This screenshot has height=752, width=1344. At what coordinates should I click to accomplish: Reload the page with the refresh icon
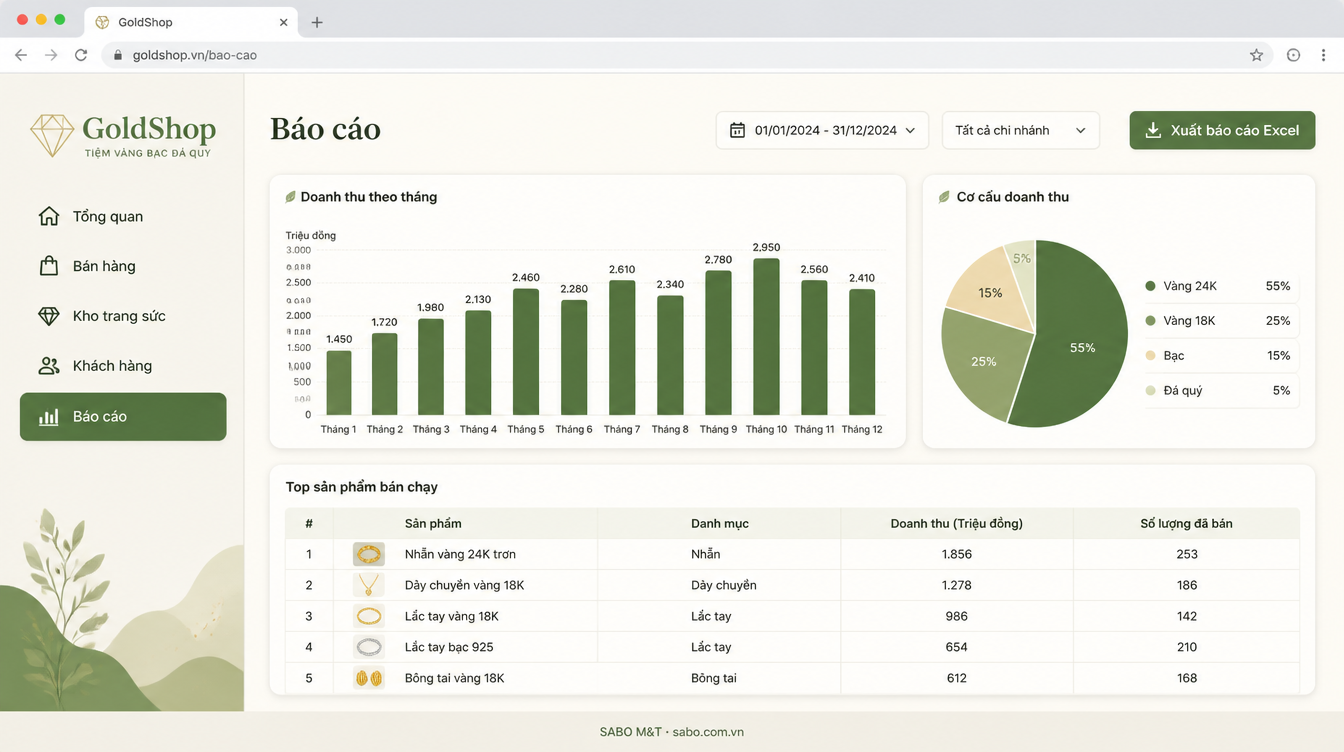pos(81,55)
